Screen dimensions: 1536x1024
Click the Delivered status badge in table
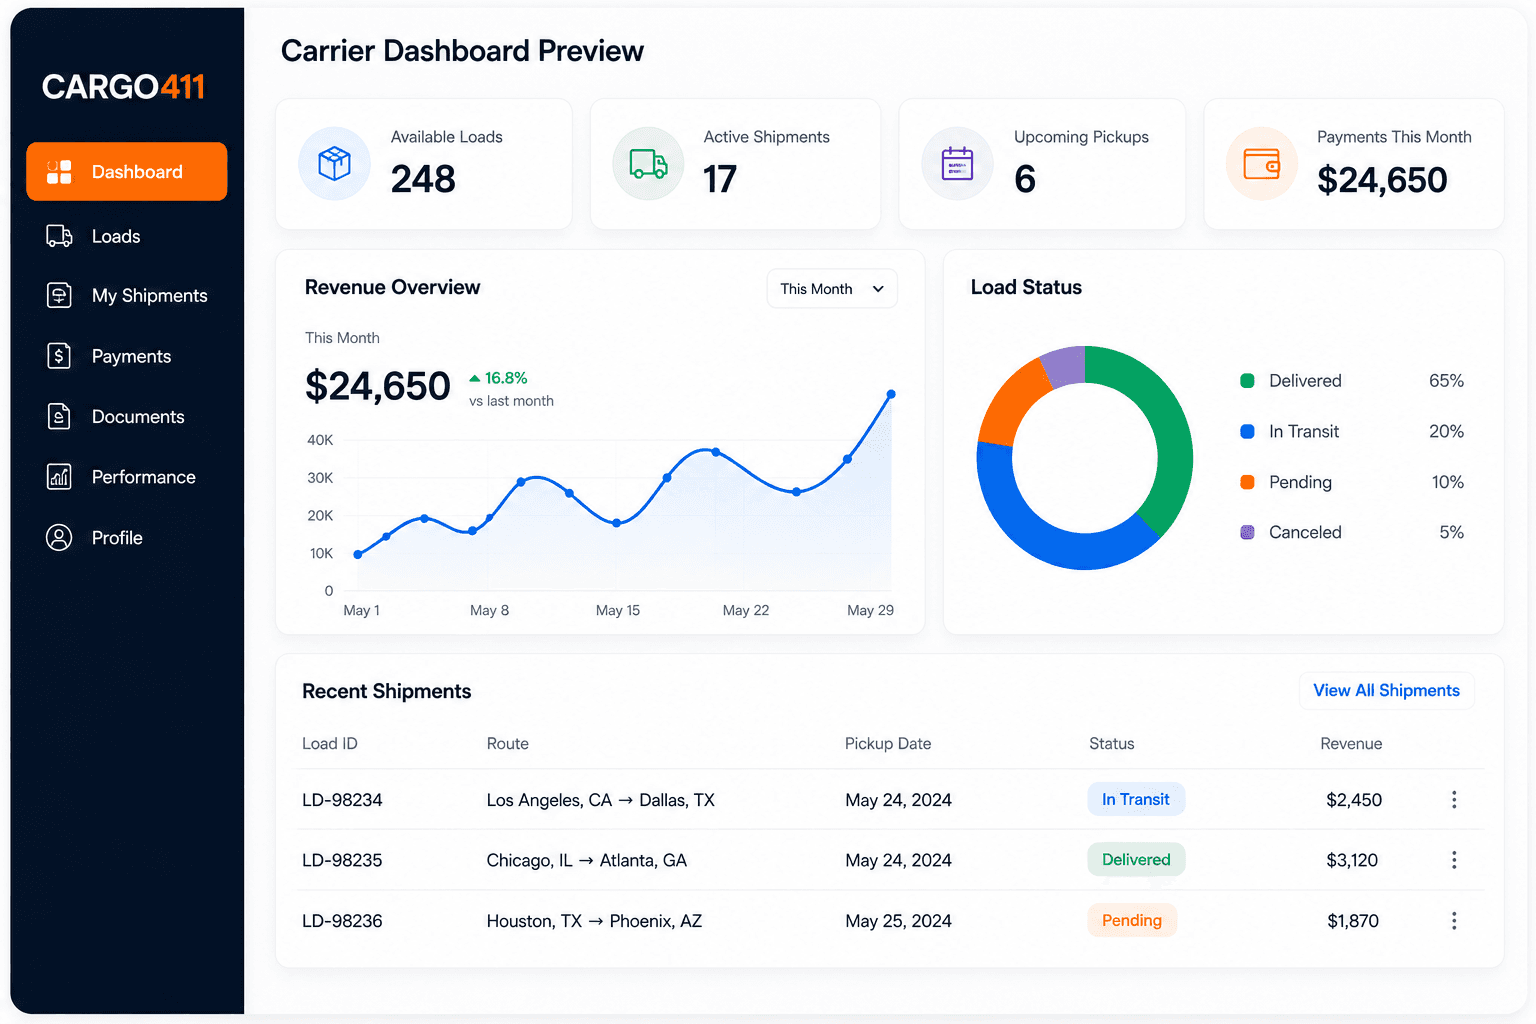point(1136,860)
